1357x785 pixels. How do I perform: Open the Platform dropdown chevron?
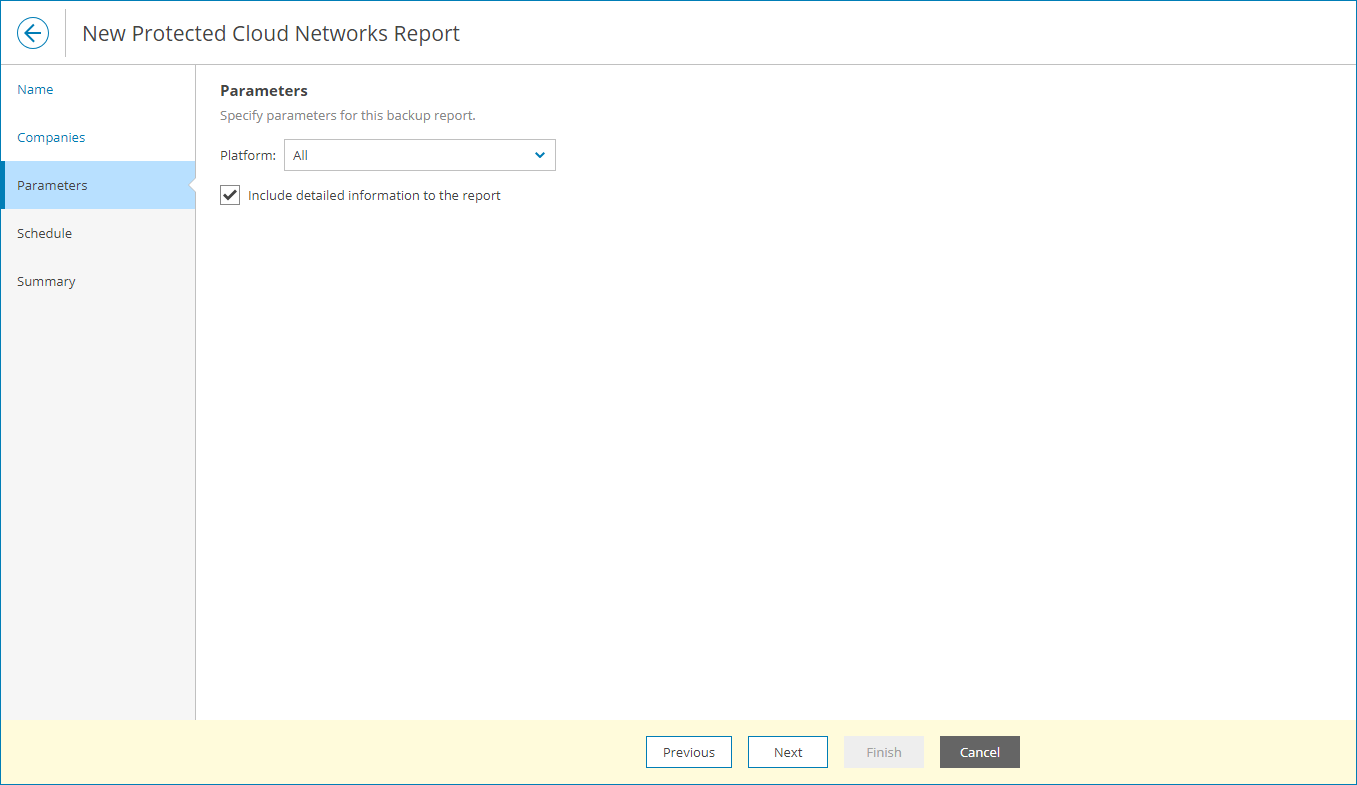pyautogui.click(x=539, y=155)
